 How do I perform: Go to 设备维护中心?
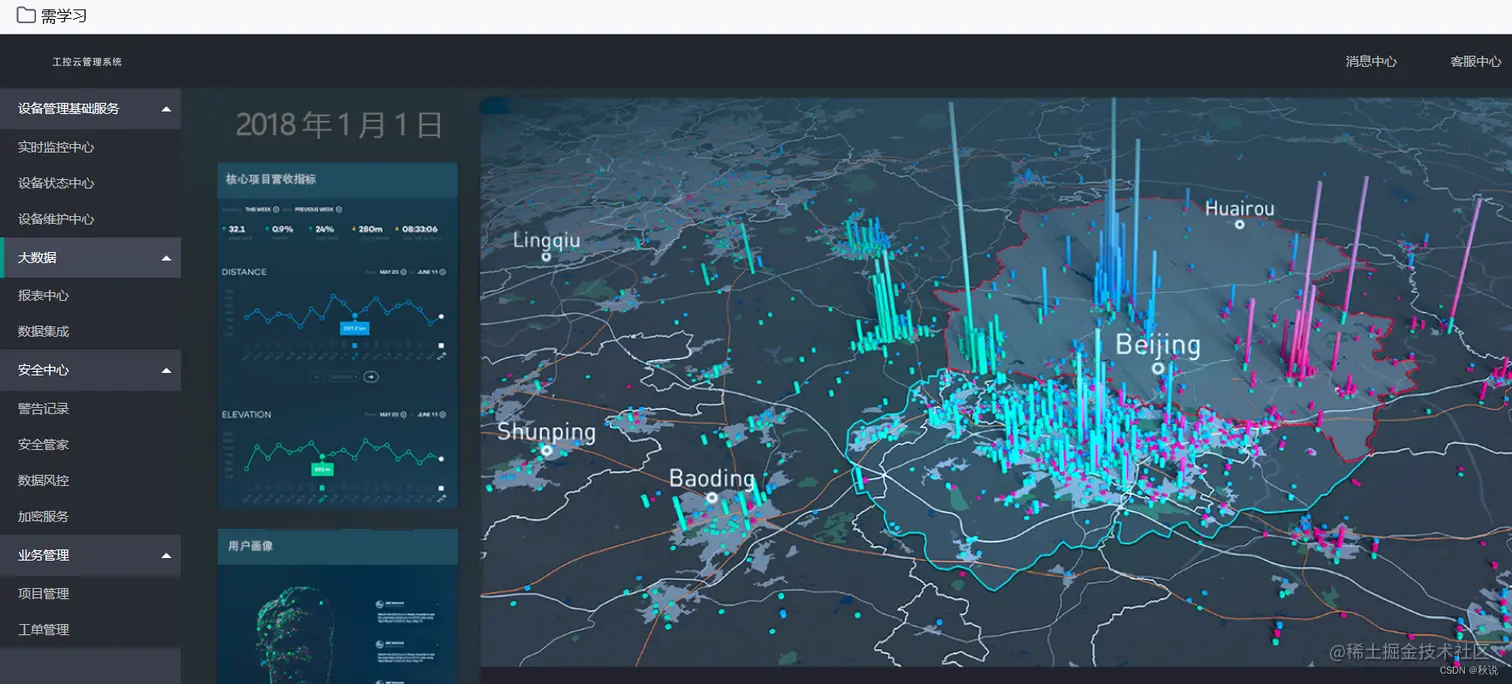pos(56,219)
